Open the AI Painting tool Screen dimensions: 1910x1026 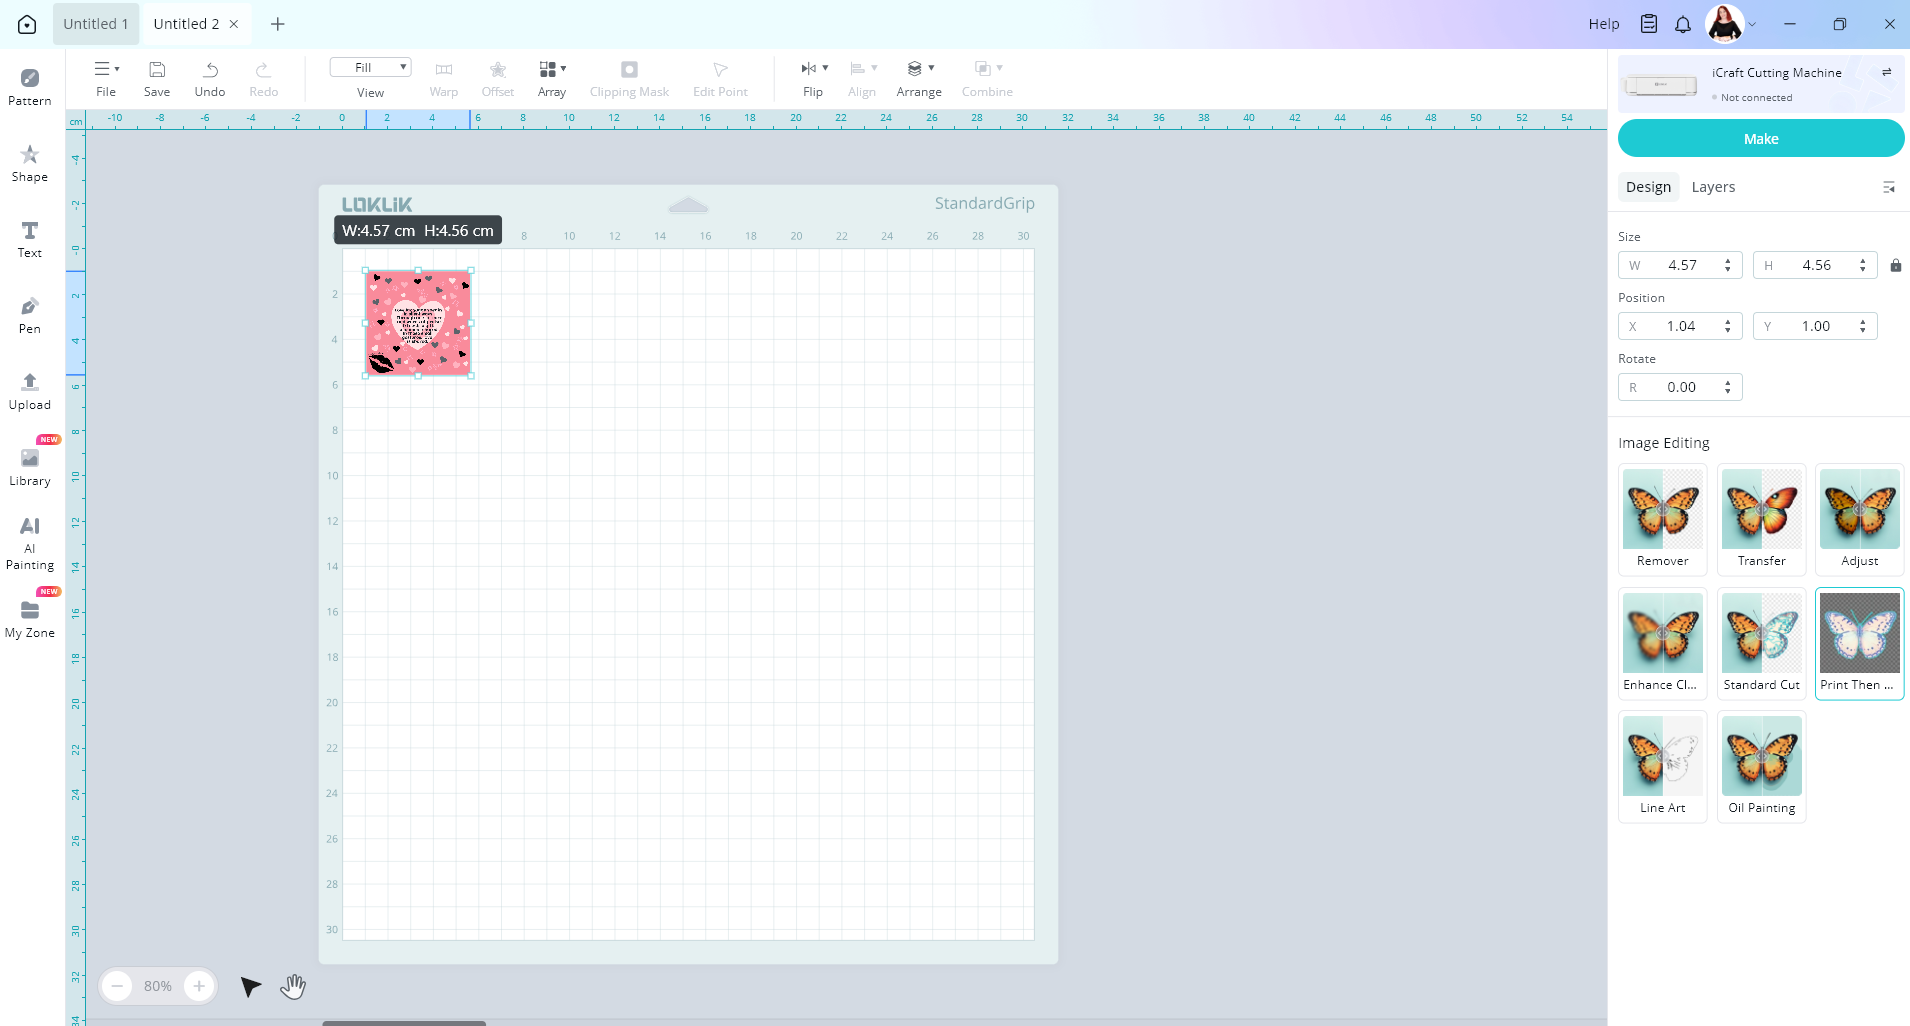[x=30, y=543]
